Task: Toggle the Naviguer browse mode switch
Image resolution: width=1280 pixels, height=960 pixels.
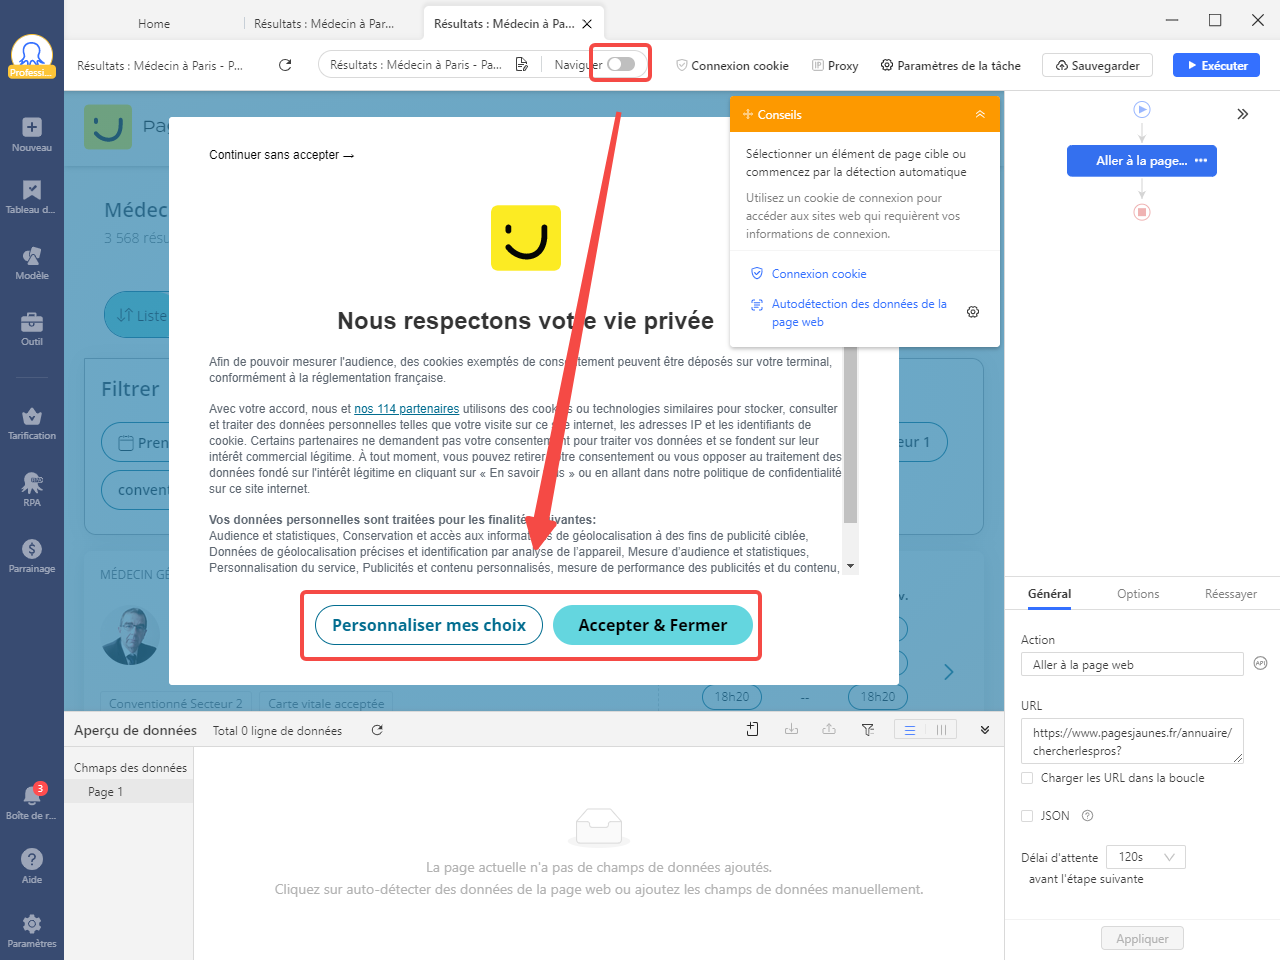Action: pyautogui.click(x=621, y=64)
